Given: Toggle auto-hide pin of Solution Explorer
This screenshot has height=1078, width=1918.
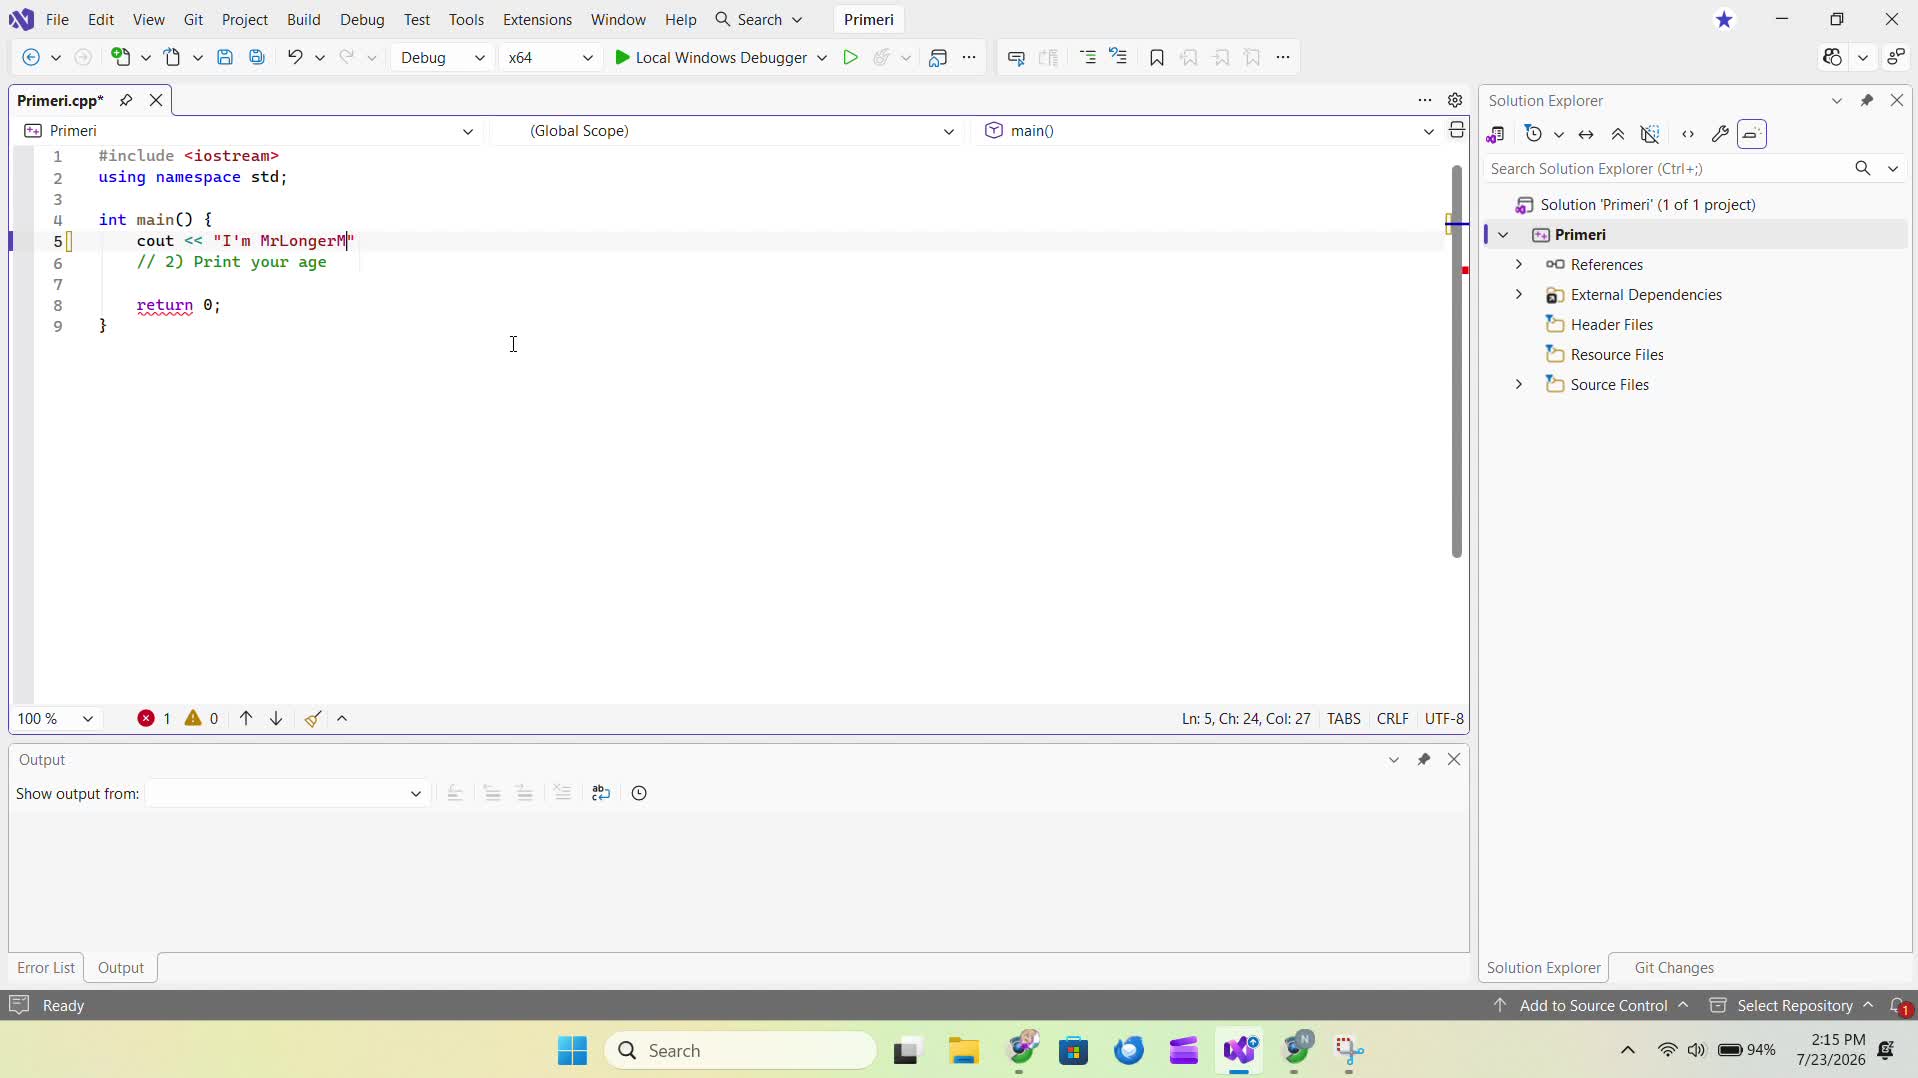Looking at the screenshot, I should click(x=1867, y=101).
